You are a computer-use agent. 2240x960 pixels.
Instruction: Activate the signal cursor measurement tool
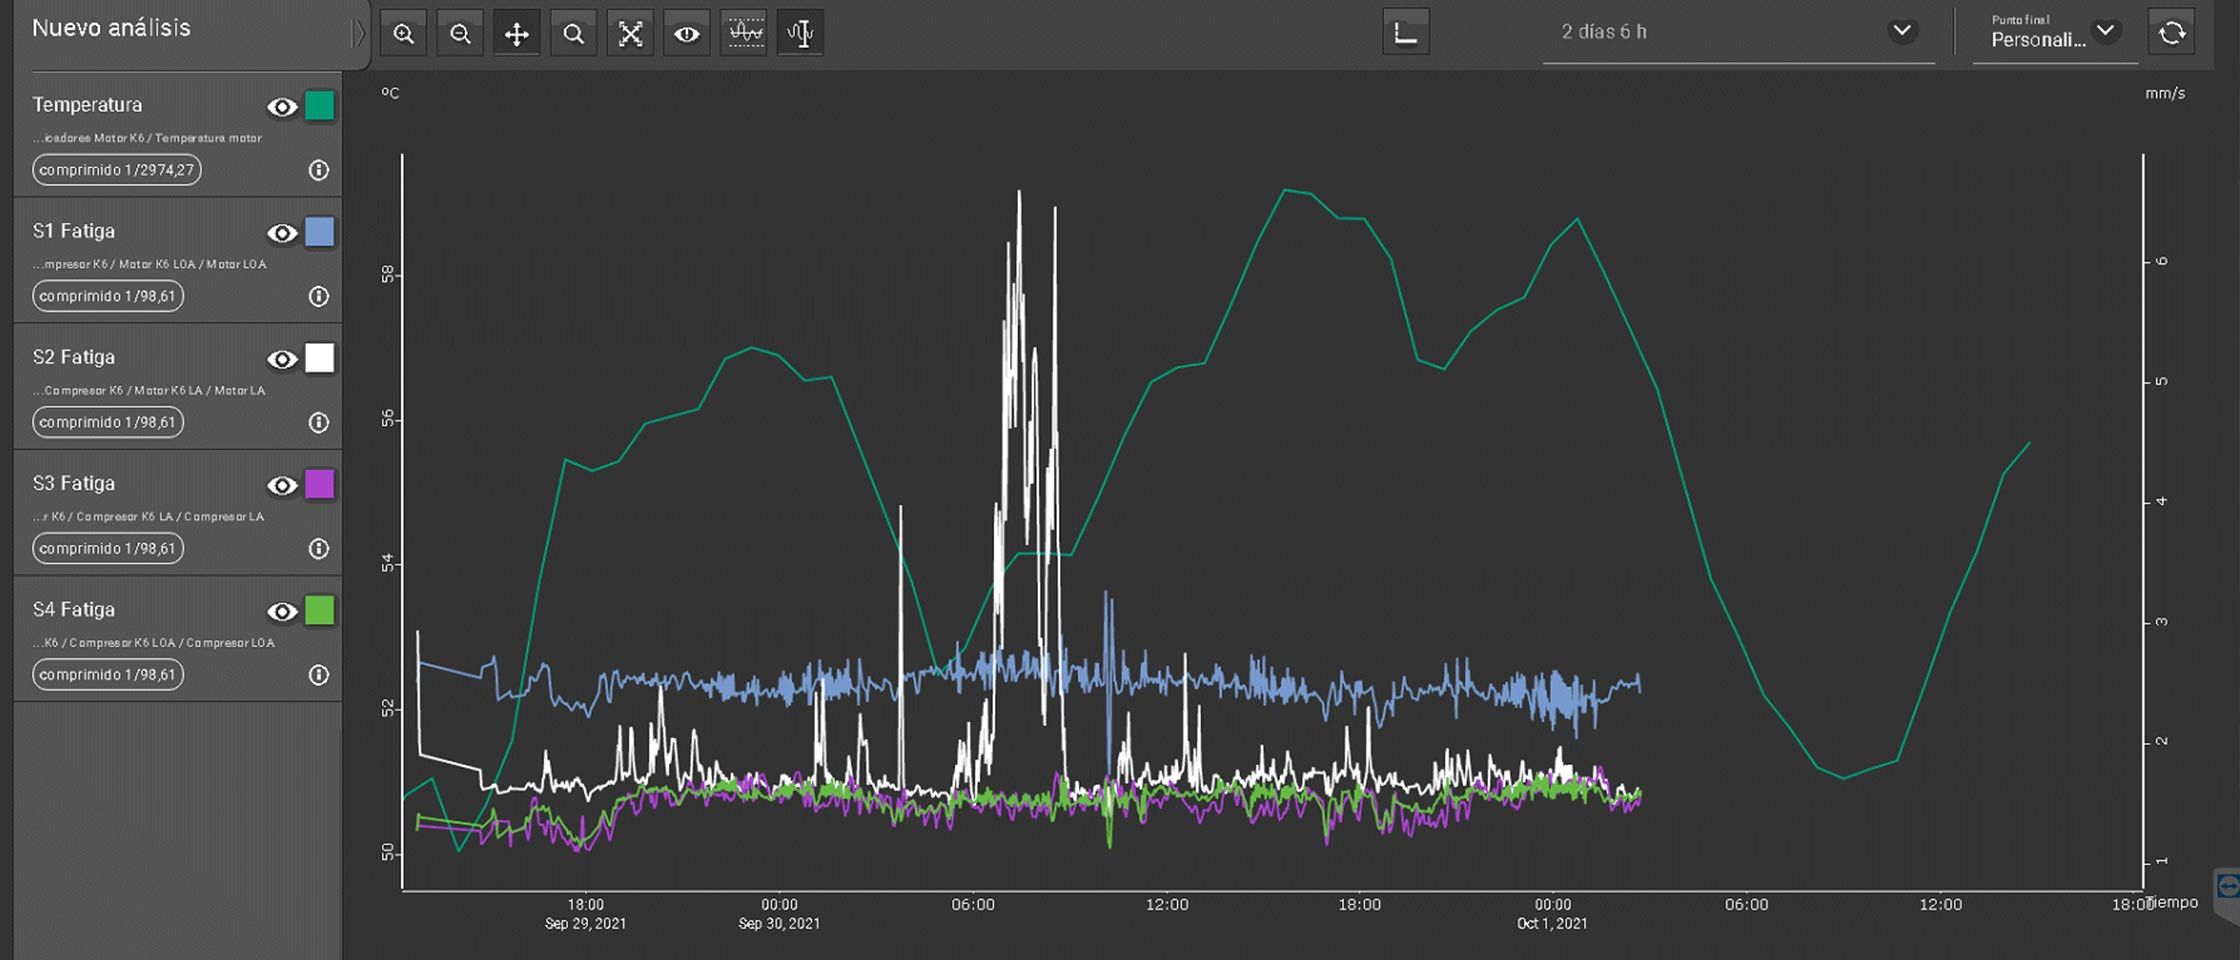tap(800, 34)
